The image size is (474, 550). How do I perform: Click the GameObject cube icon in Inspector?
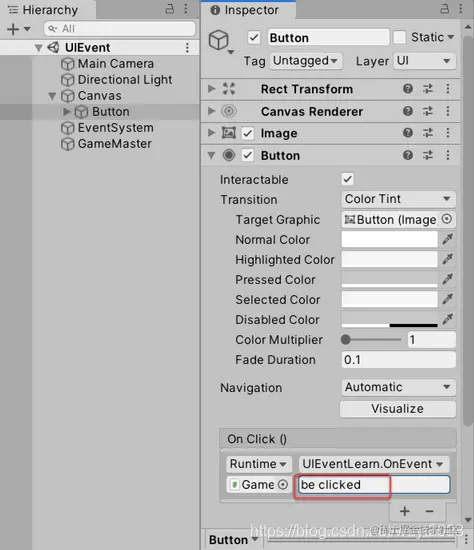[x=219, y=40]
